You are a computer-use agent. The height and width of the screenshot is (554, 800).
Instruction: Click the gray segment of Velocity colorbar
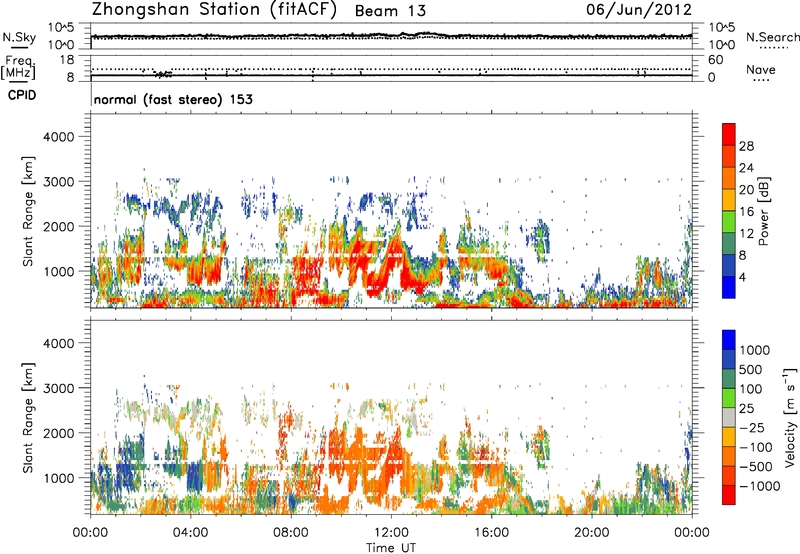point(729,417)
